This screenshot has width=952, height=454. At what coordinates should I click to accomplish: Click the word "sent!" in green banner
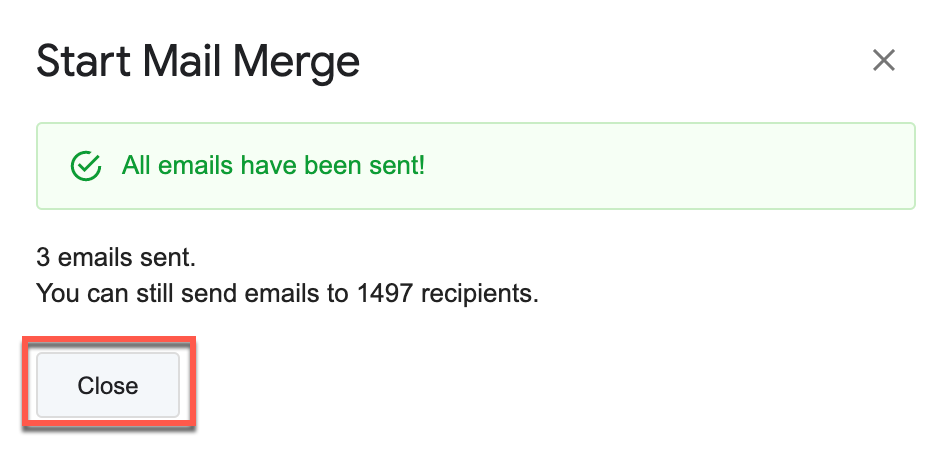pyautogui.click(x=397, y=166)
